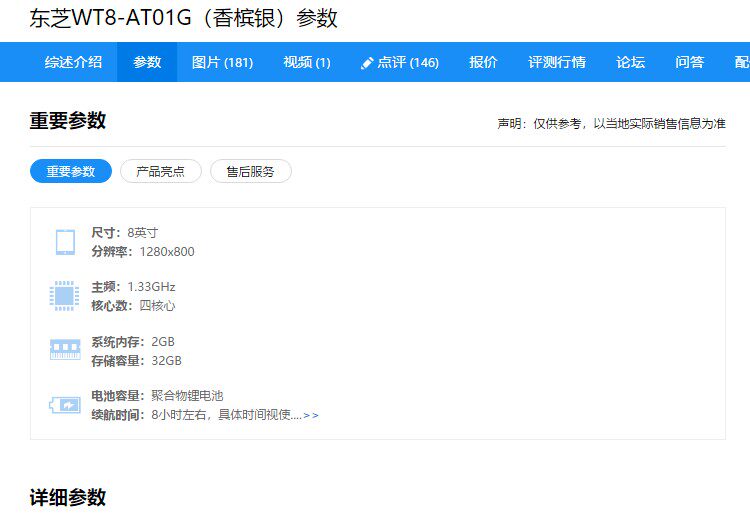
Task: Click the 声明 disclaimer text
Action: click(611, 124)
